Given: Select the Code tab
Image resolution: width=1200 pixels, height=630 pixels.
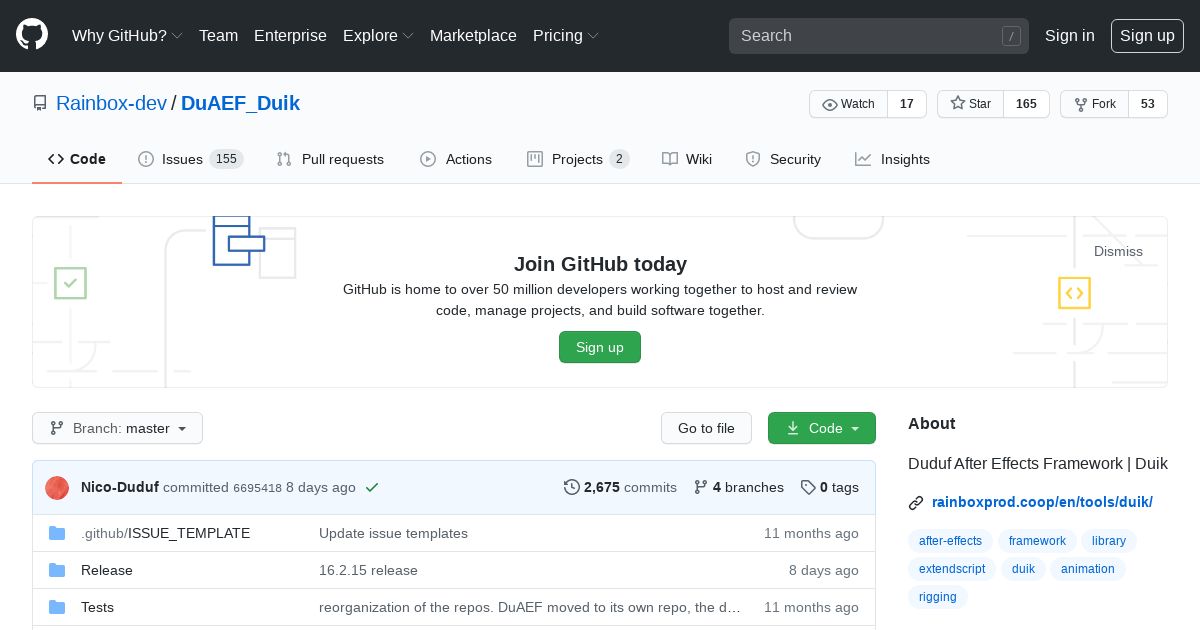Looking at the screenshot, I should pyautogui.click(x=77, y=159).
